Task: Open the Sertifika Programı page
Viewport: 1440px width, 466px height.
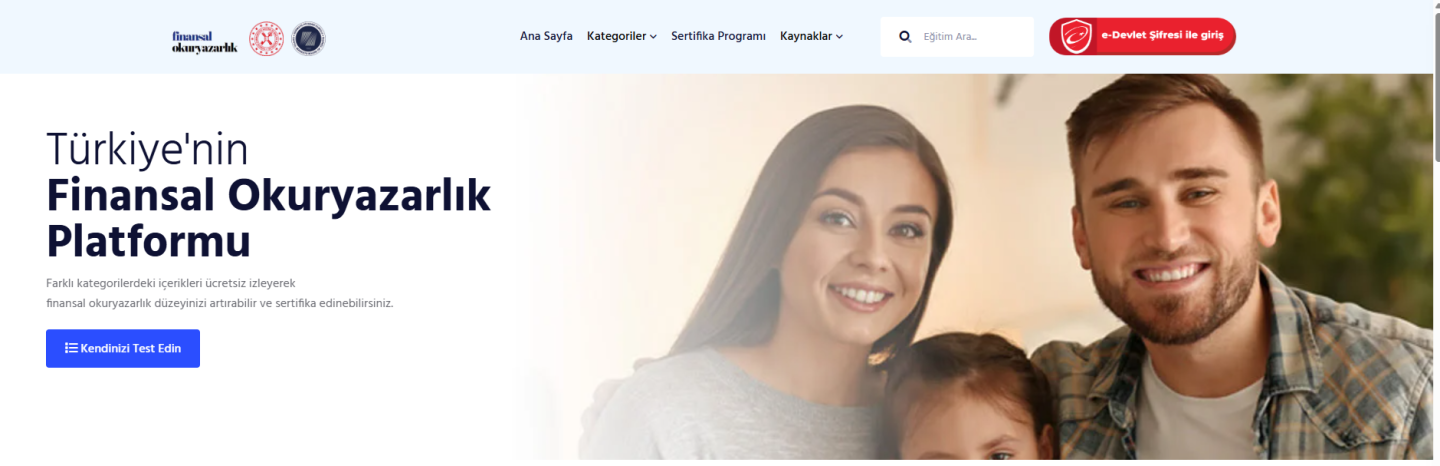Action: 718,36
